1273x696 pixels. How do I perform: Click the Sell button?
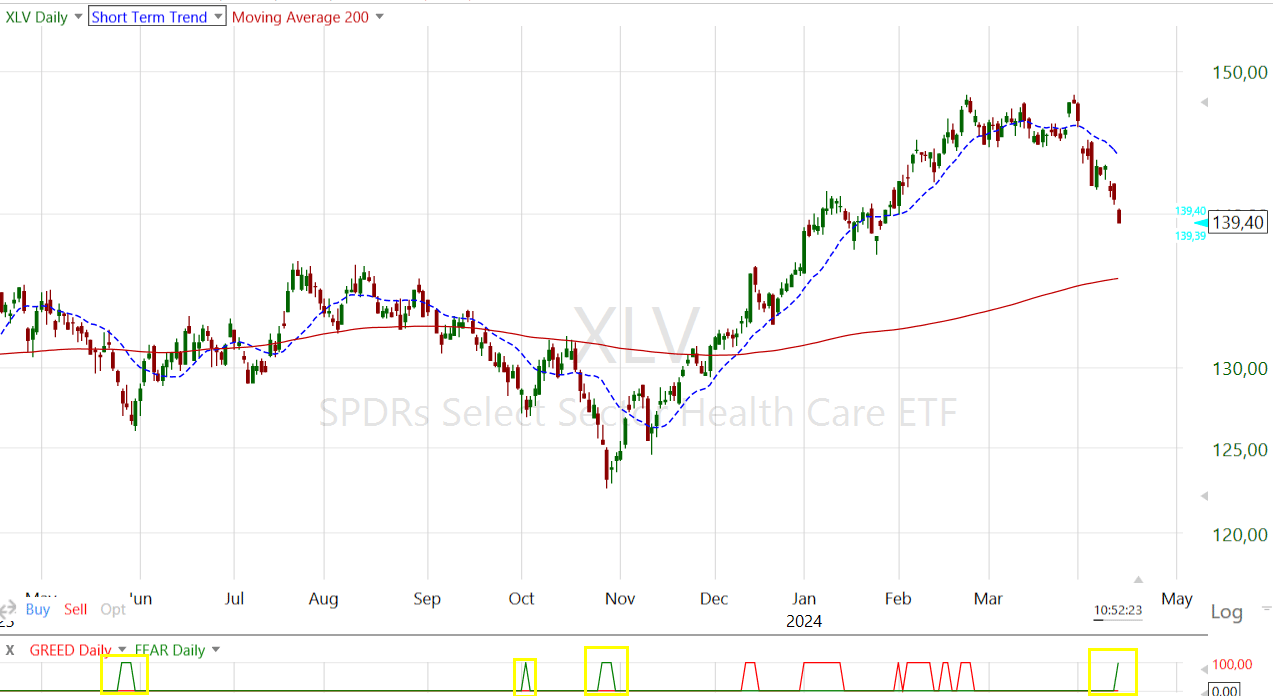(75, 609)
